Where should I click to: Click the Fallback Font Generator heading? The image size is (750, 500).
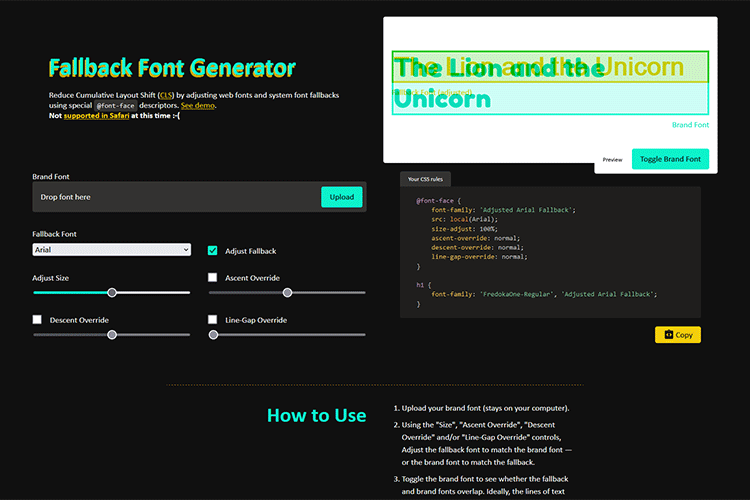pos(172,68)
